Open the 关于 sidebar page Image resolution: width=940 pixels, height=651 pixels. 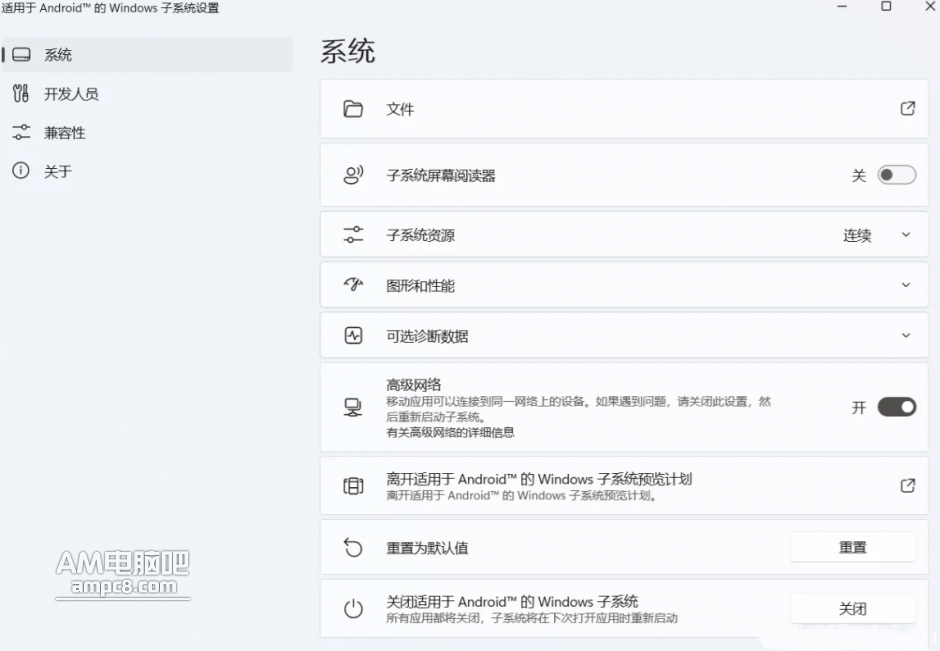147,171
